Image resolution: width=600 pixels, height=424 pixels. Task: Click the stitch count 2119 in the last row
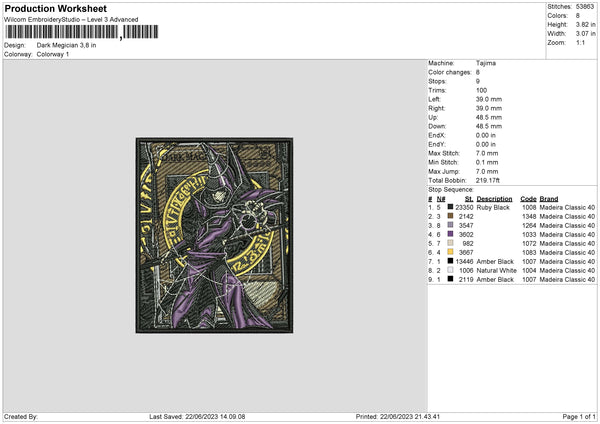tap(466, 280)
